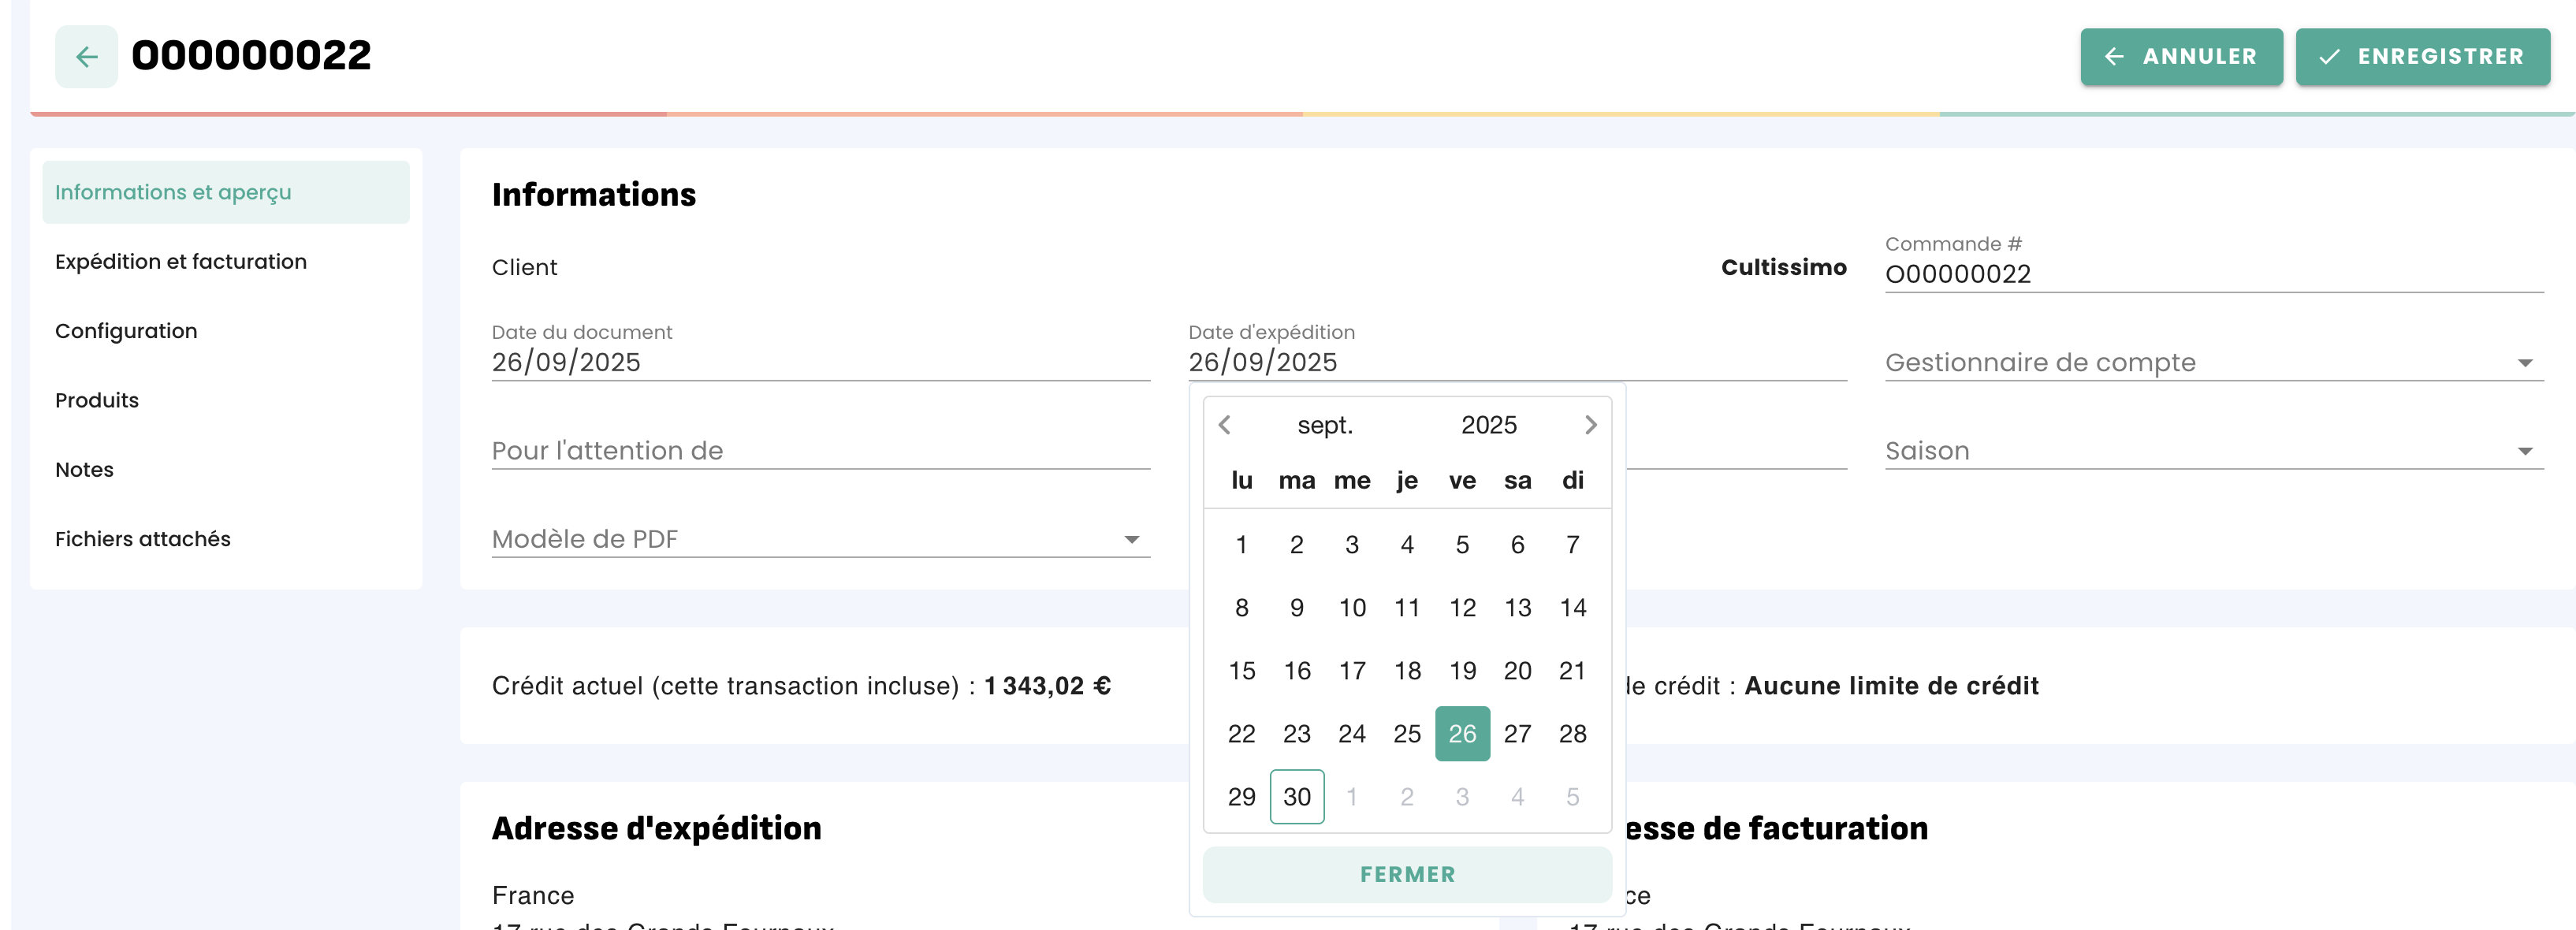2576x930 pixels.
Task: Expand the Modèle de PDF dropdown
Action: click(x=819, y=539)
